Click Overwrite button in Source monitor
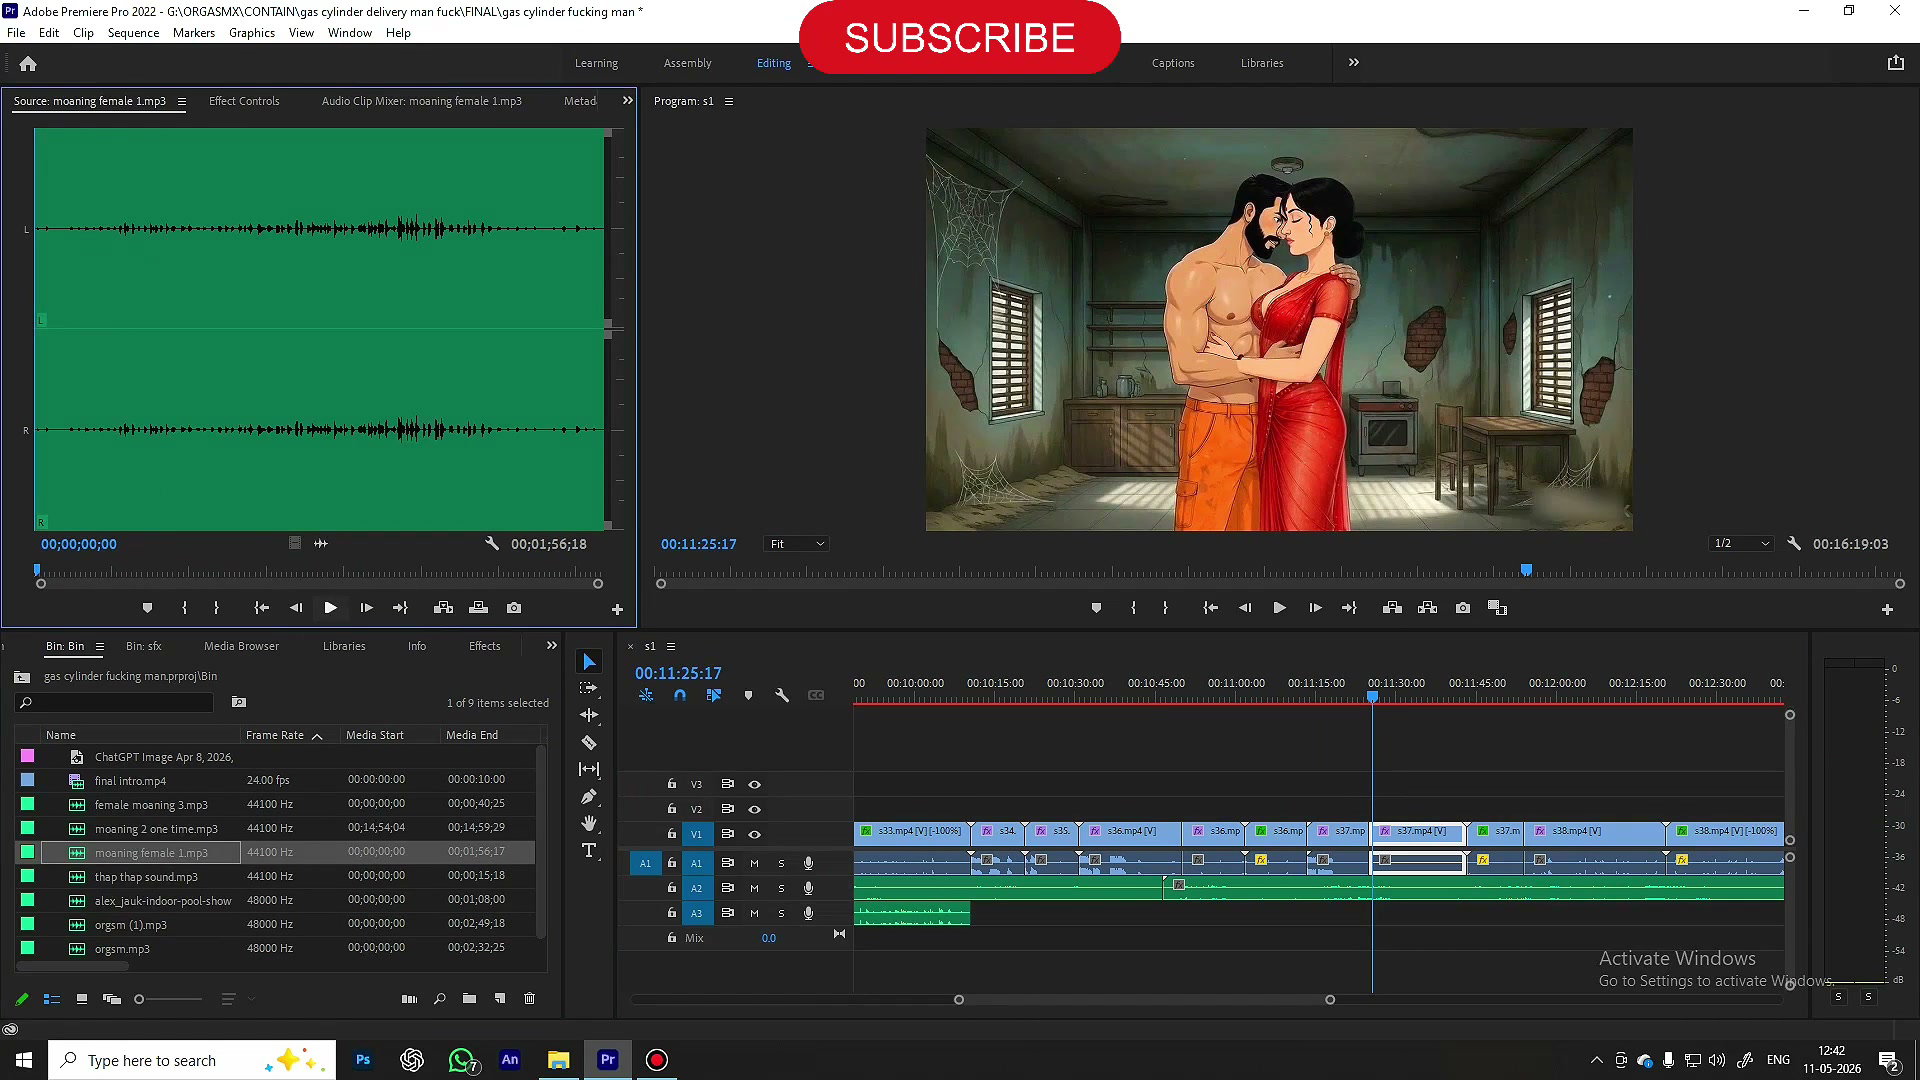The image size is (1920, 1080). [x=479, y=608]
